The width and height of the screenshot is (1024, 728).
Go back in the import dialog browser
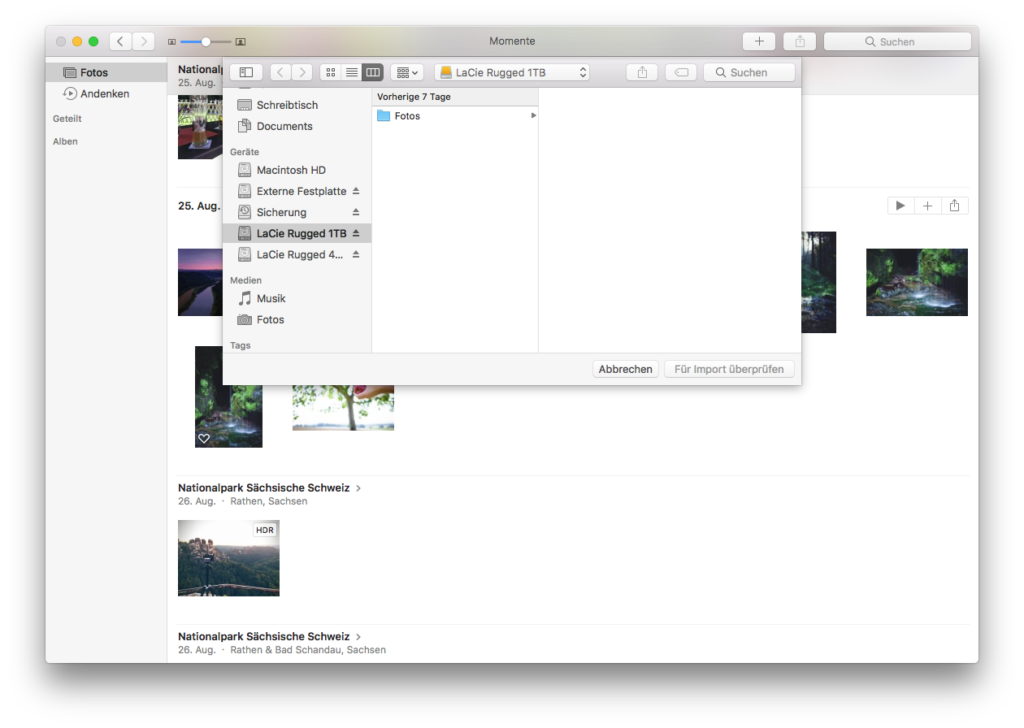click(280, 72)
